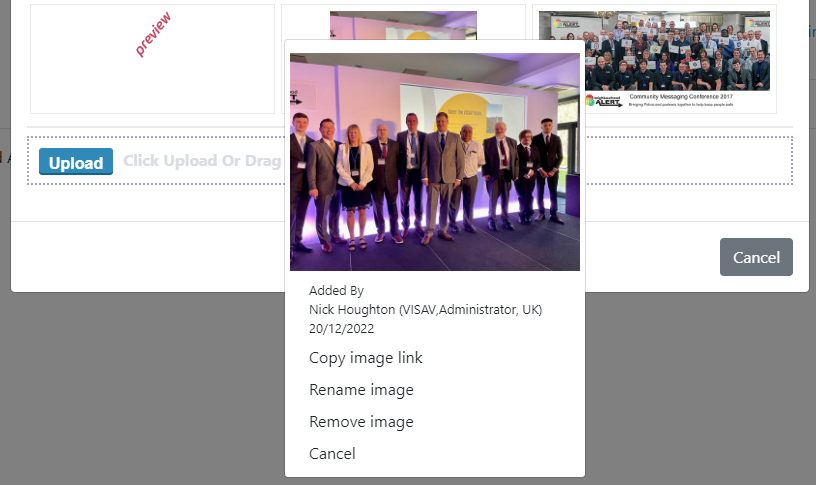
Task: Choose Rename image from the popup menu
Action: click(361, 390)
